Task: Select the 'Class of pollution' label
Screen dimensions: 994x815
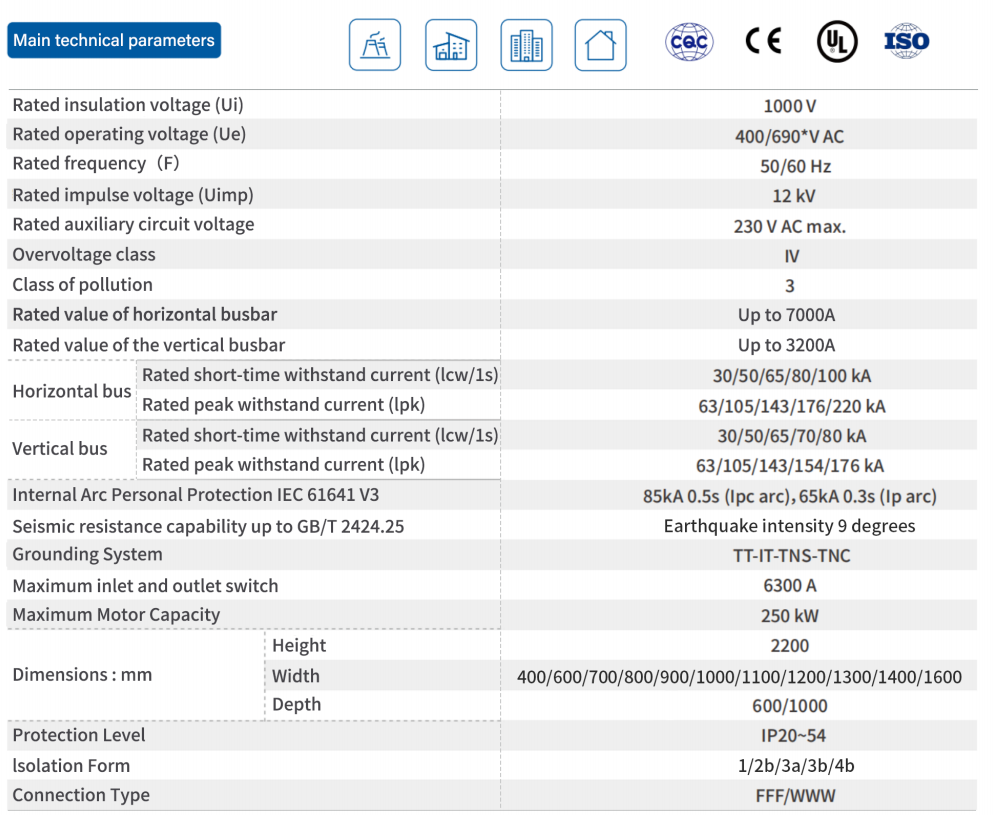Action: (83, 285)
